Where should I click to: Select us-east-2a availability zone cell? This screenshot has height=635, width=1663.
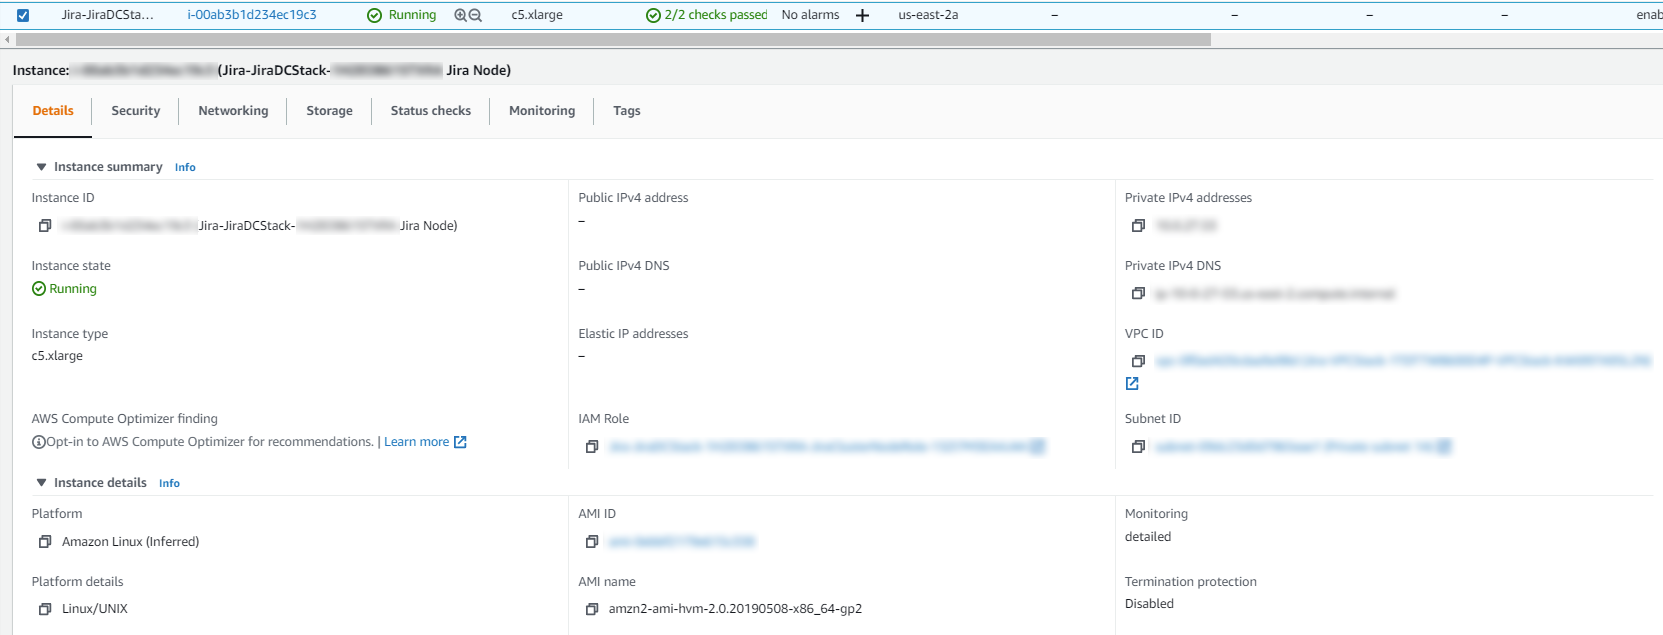pos(928,15)
